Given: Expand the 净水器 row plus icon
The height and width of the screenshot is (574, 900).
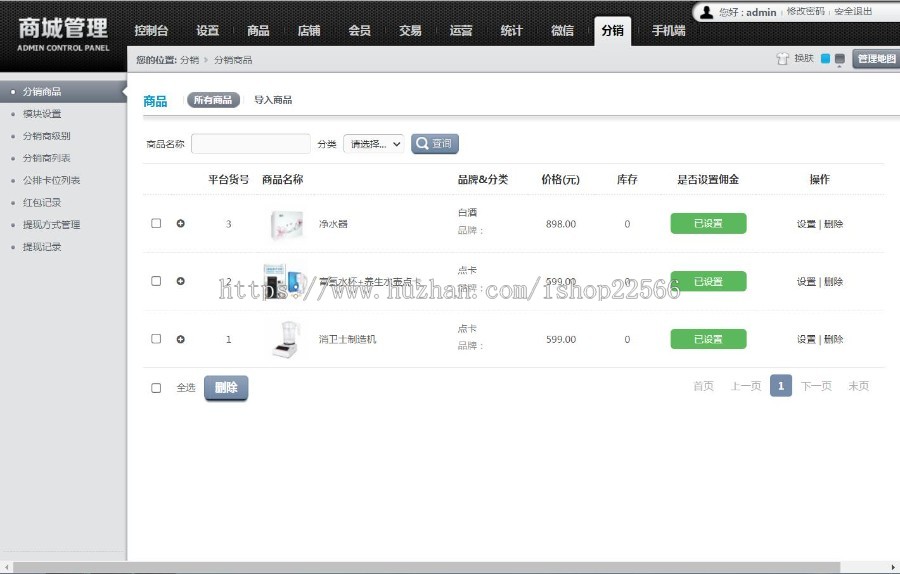Looking at the screenshot, I should click(181, 224).
